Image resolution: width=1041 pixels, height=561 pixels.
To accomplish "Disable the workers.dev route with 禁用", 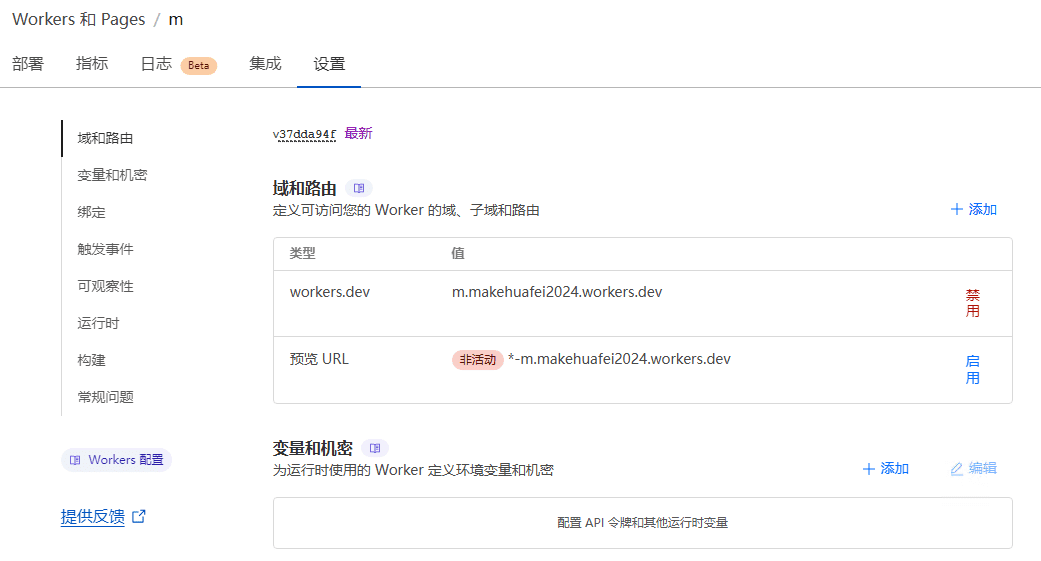I will click(972, 303).
